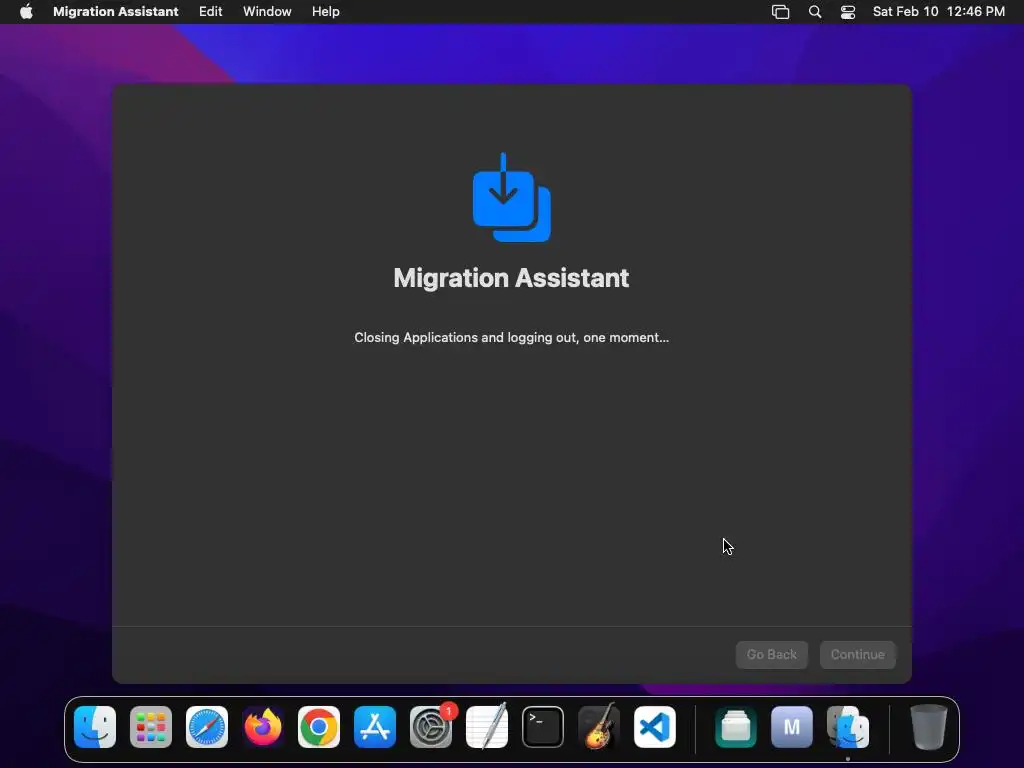Viewport: 1024px width, 768px height.
Task: Open the Help menu
Action: pos(325,12)
